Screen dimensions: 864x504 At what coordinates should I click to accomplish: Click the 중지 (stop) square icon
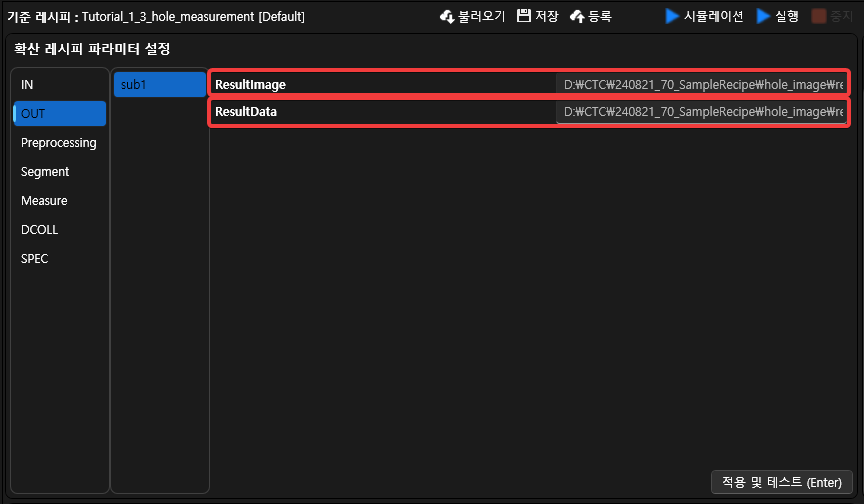point(819,16)
